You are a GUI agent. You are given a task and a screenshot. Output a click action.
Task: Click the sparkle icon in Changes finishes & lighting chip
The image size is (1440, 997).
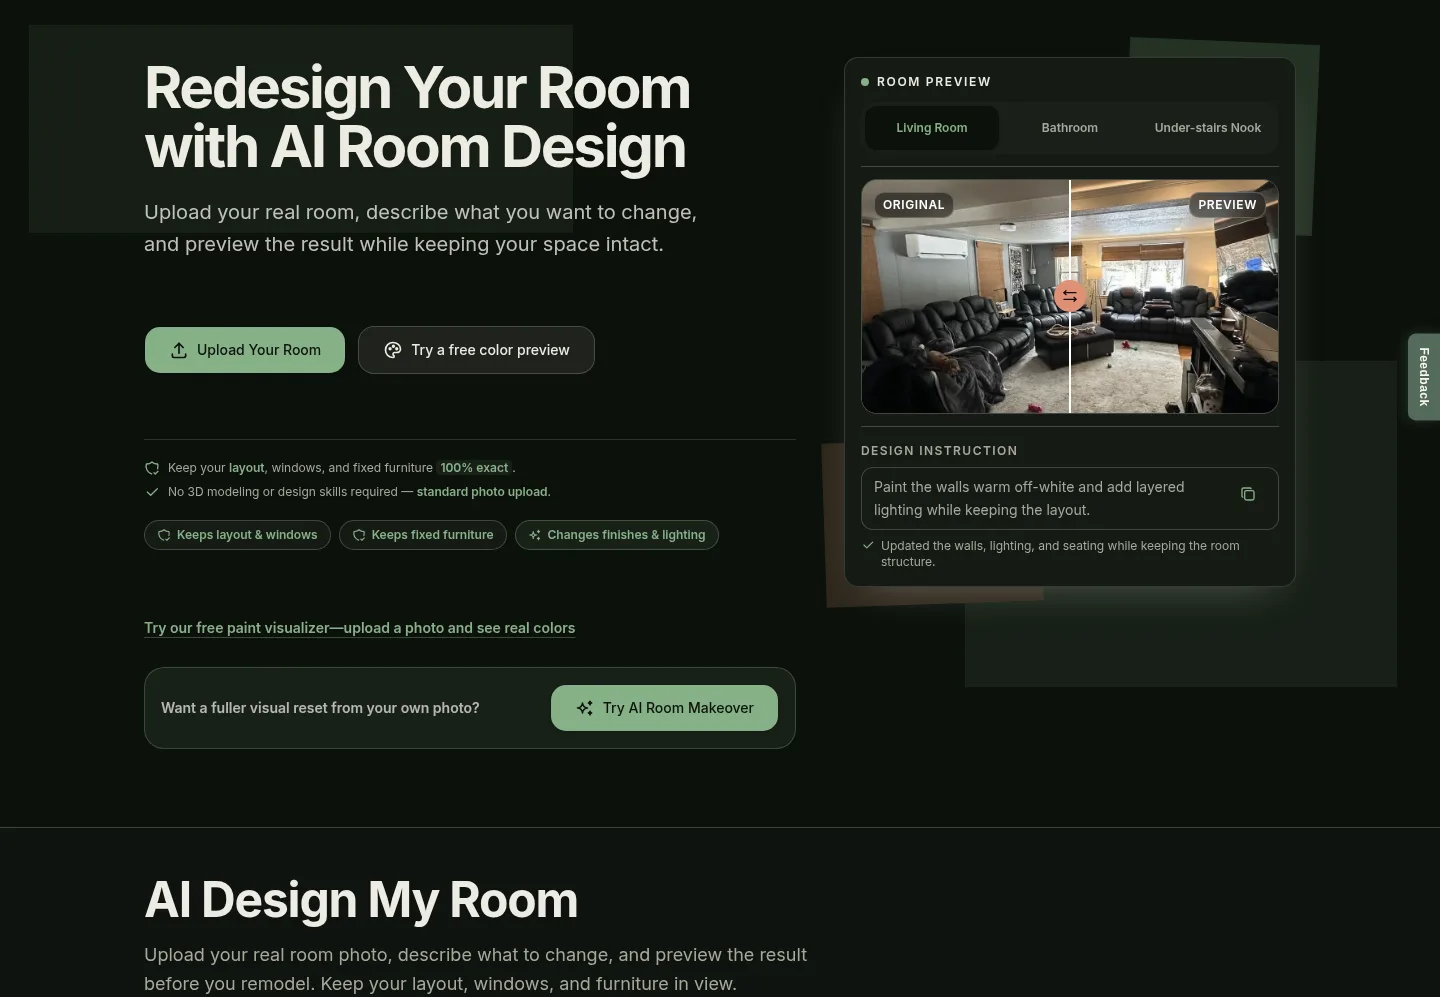click(535, 535)
